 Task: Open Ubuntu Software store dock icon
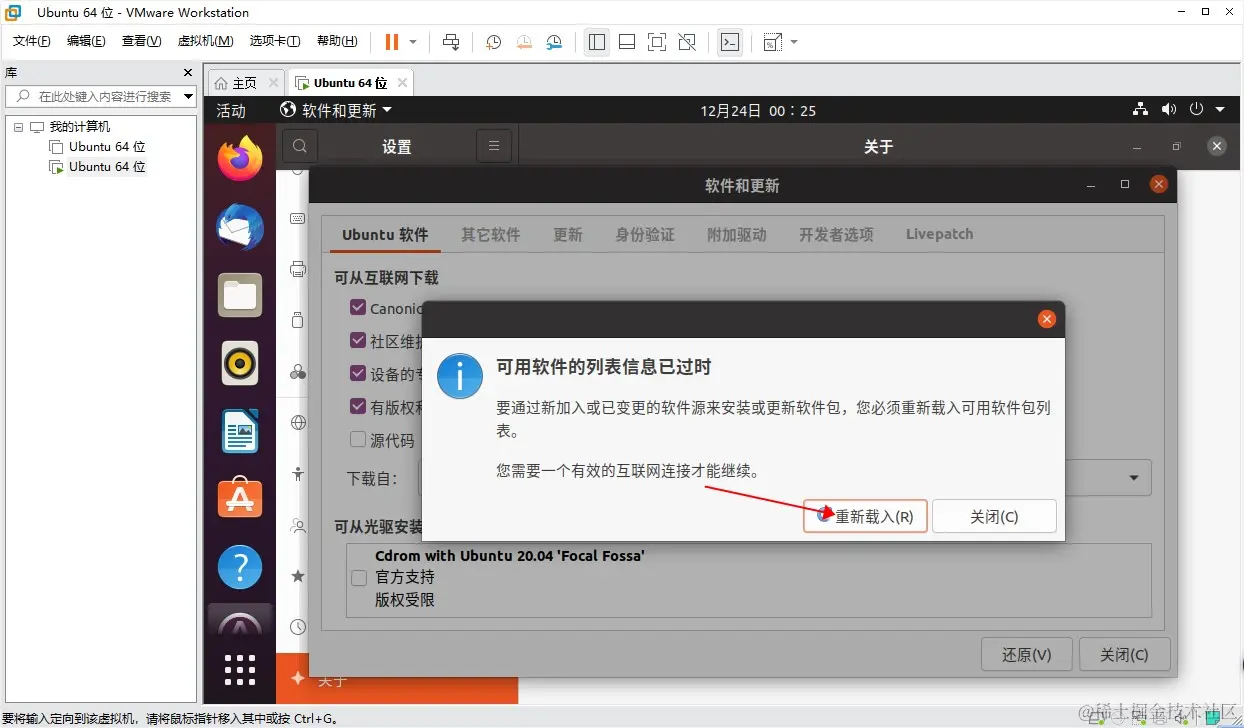240,499
